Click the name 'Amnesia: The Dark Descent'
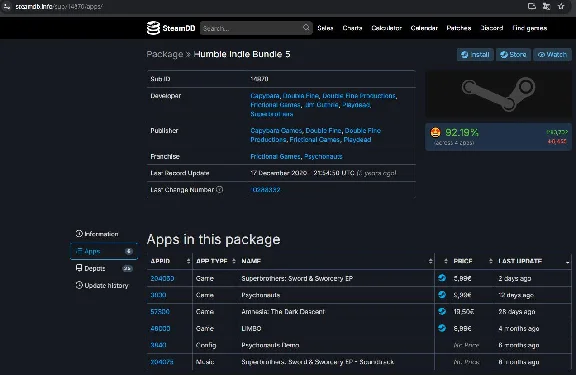The height and width of the screenshot is (375, 576). pyautogui.click(x=283, y=311)
